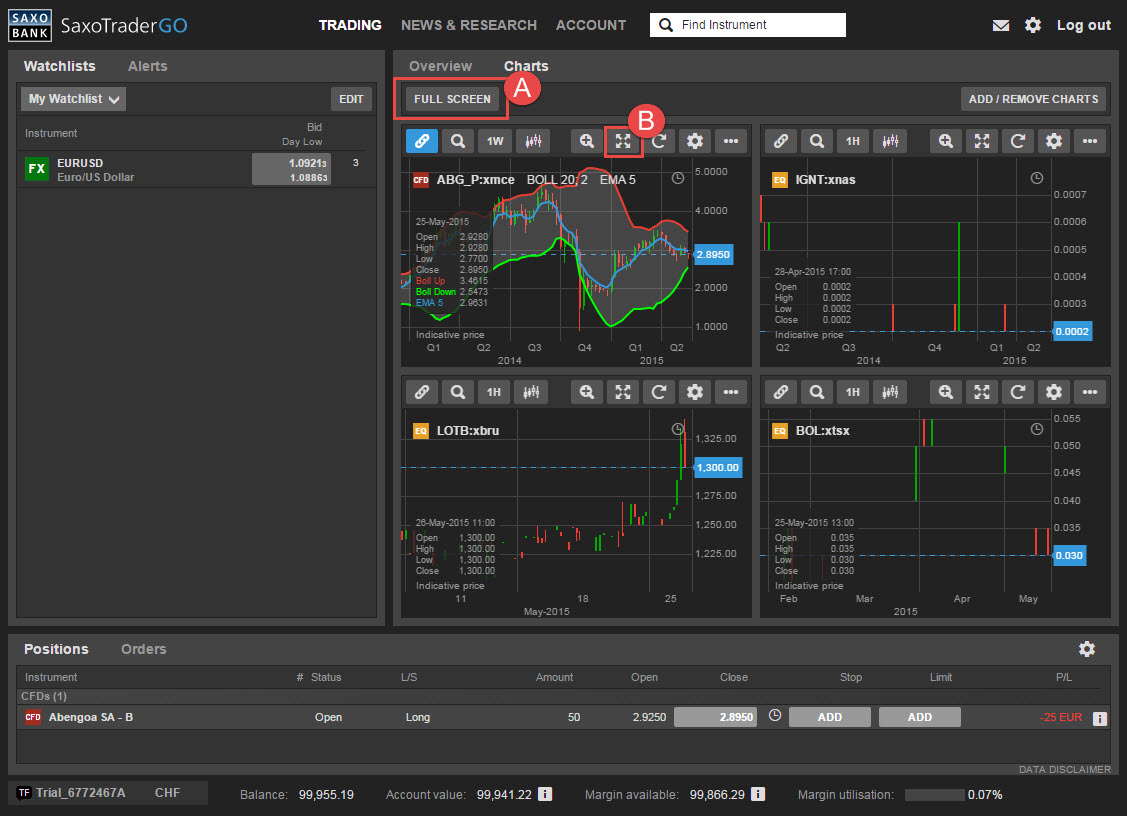Maximize the ABG_P:xmce chart
This screenshot has height=816, width=1127.
coord(623,141)
